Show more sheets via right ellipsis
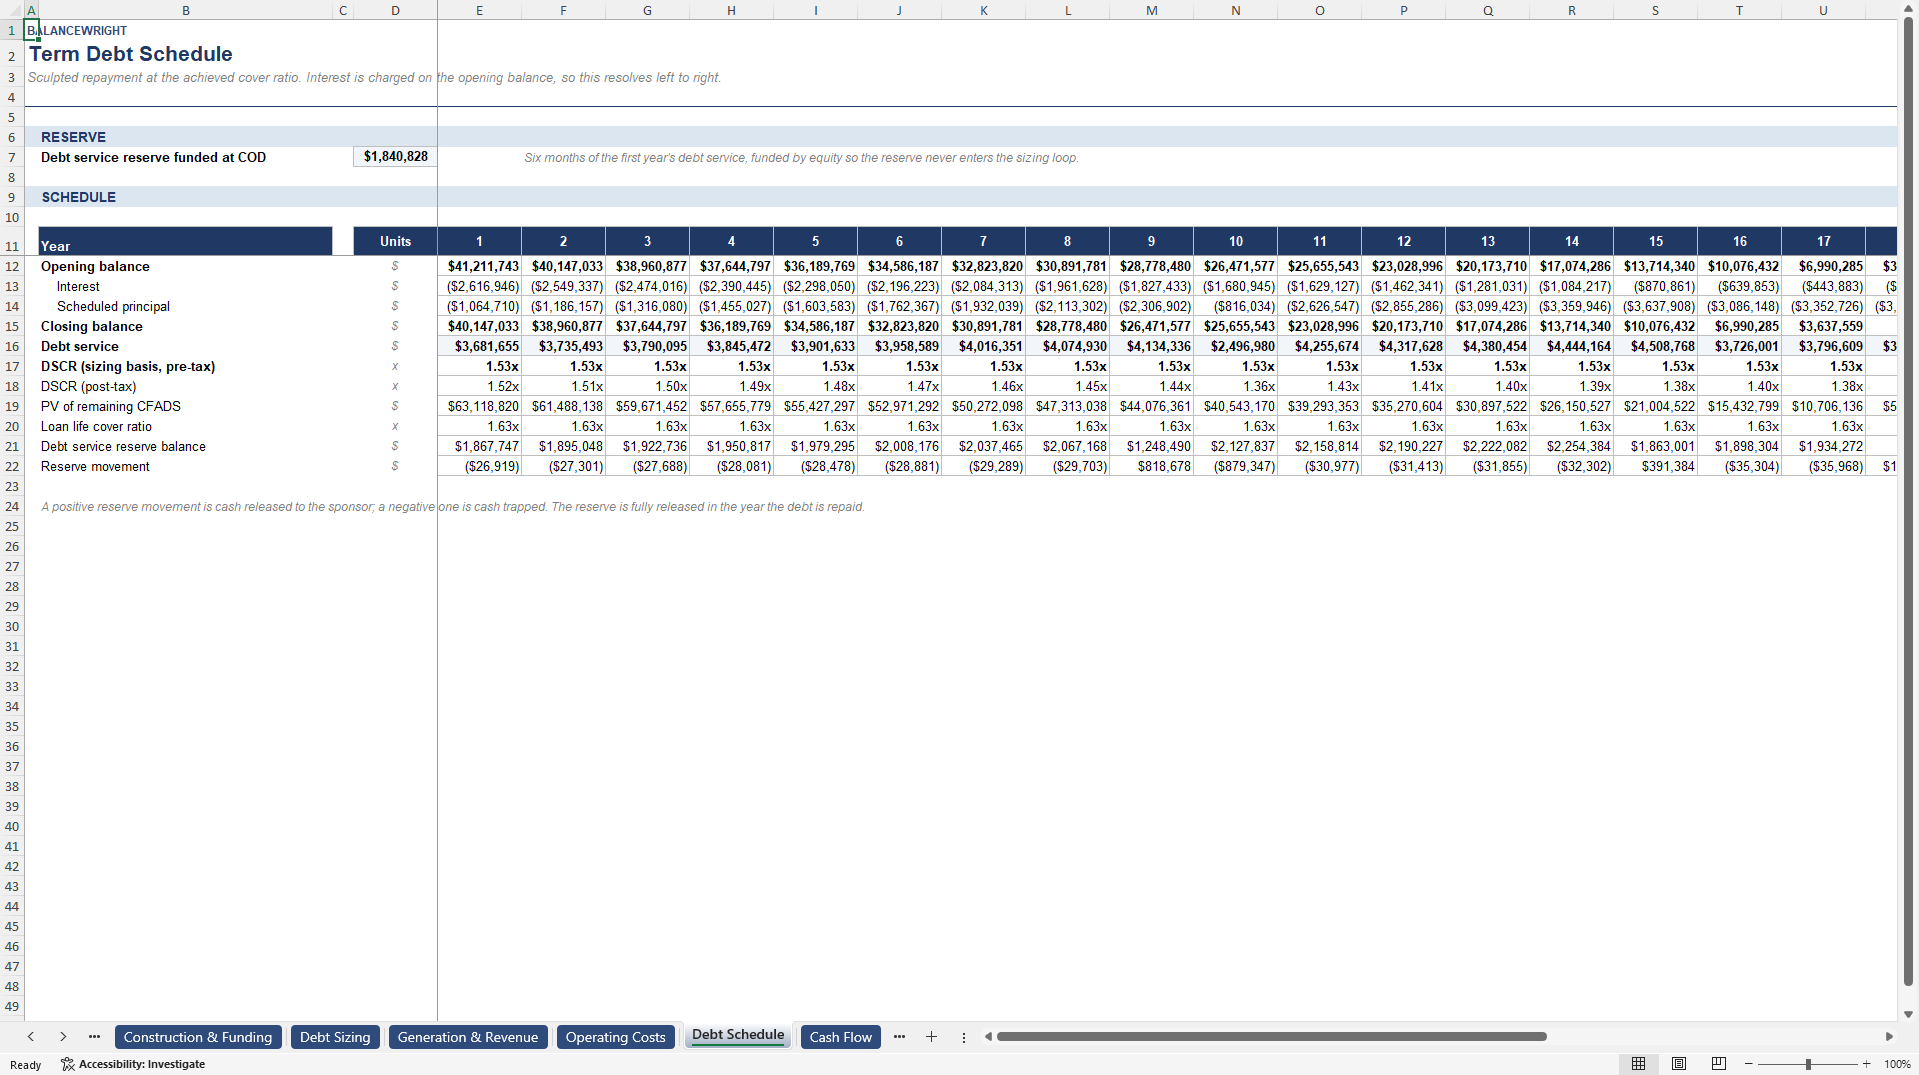This screenshot has width=1919, height=1075. (x=899, y=1037)
